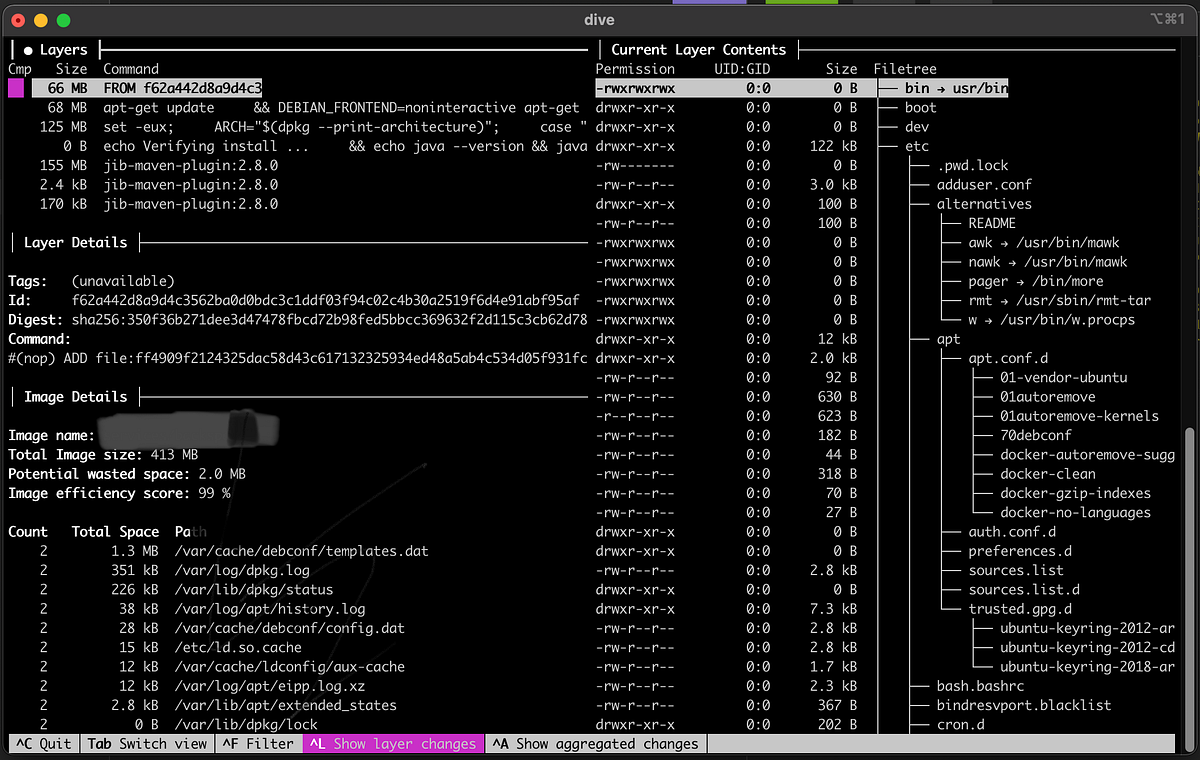Select the 70debconf file
1200x760 pixels.
[x=1036, y=435]
